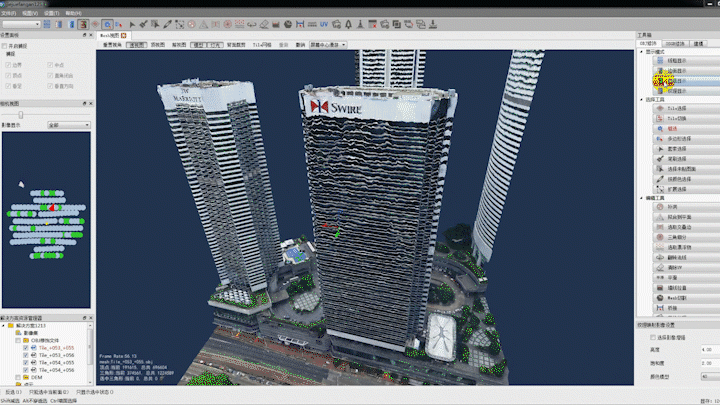Open the File (F) menu
Screen dimensions: 720x405
point(9,13)
